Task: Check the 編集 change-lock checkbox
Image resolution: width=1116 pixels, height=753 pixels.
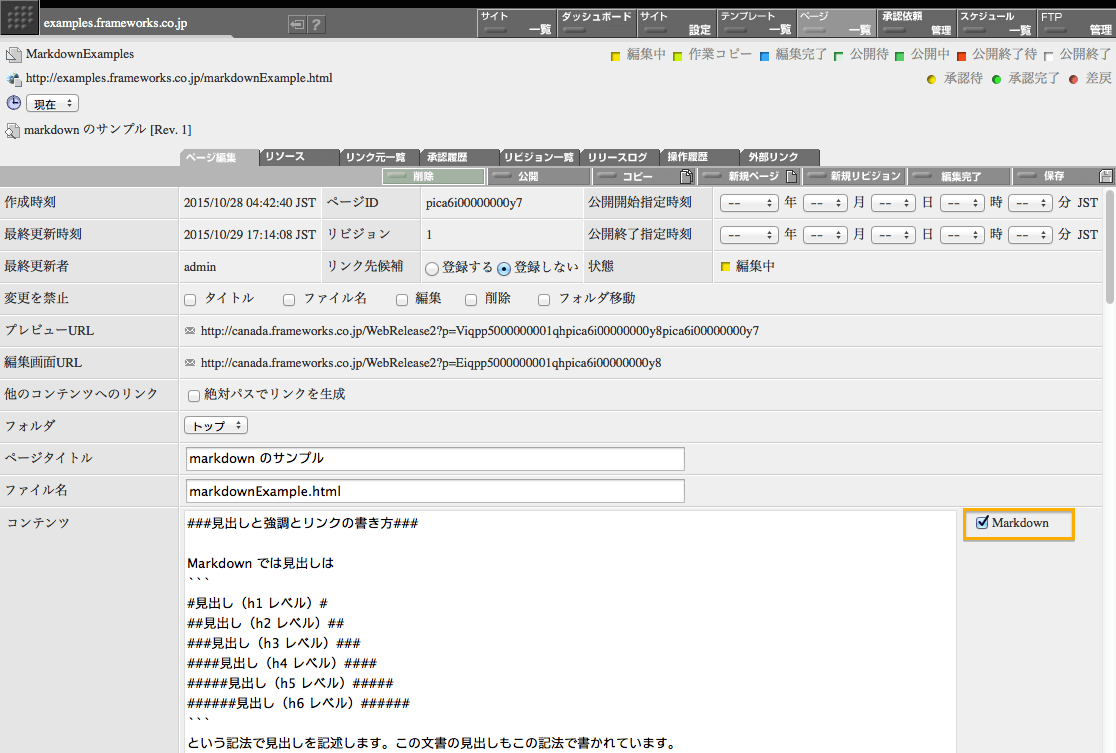Action: [402, 300]
